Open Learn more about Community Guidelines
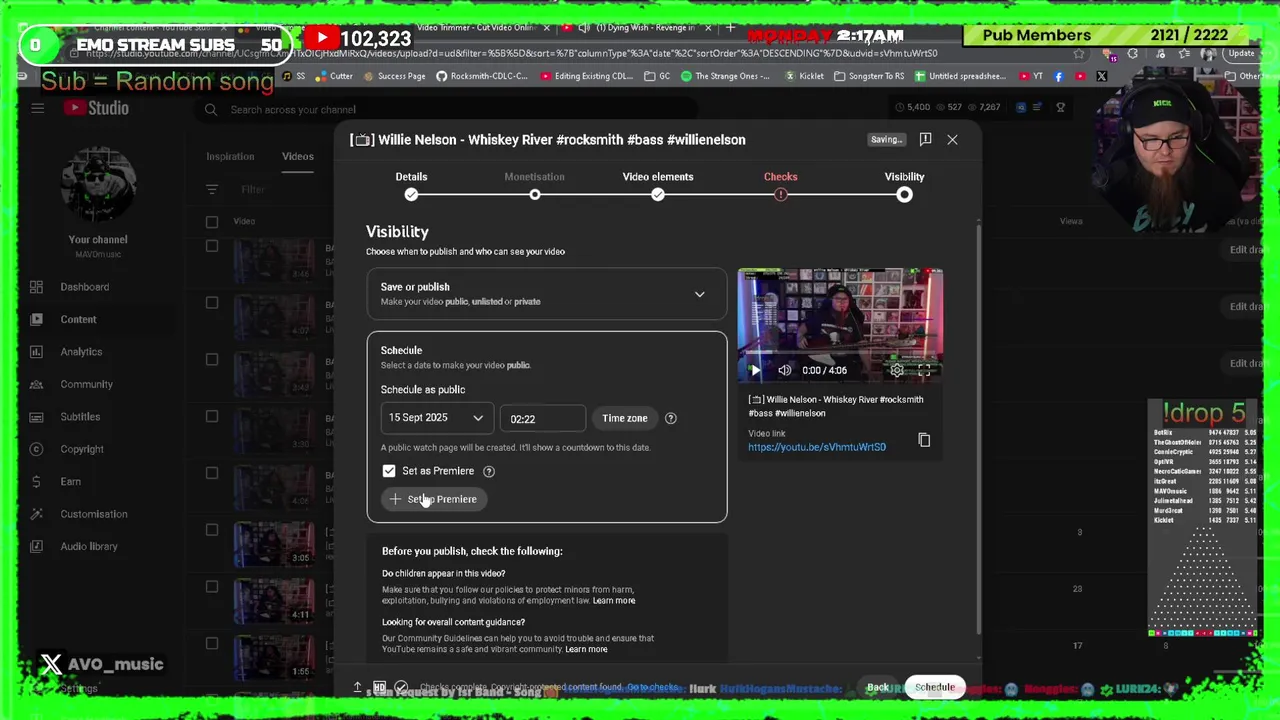The height and width of the screenshot is (720, 1280). [x=586, y=649]
